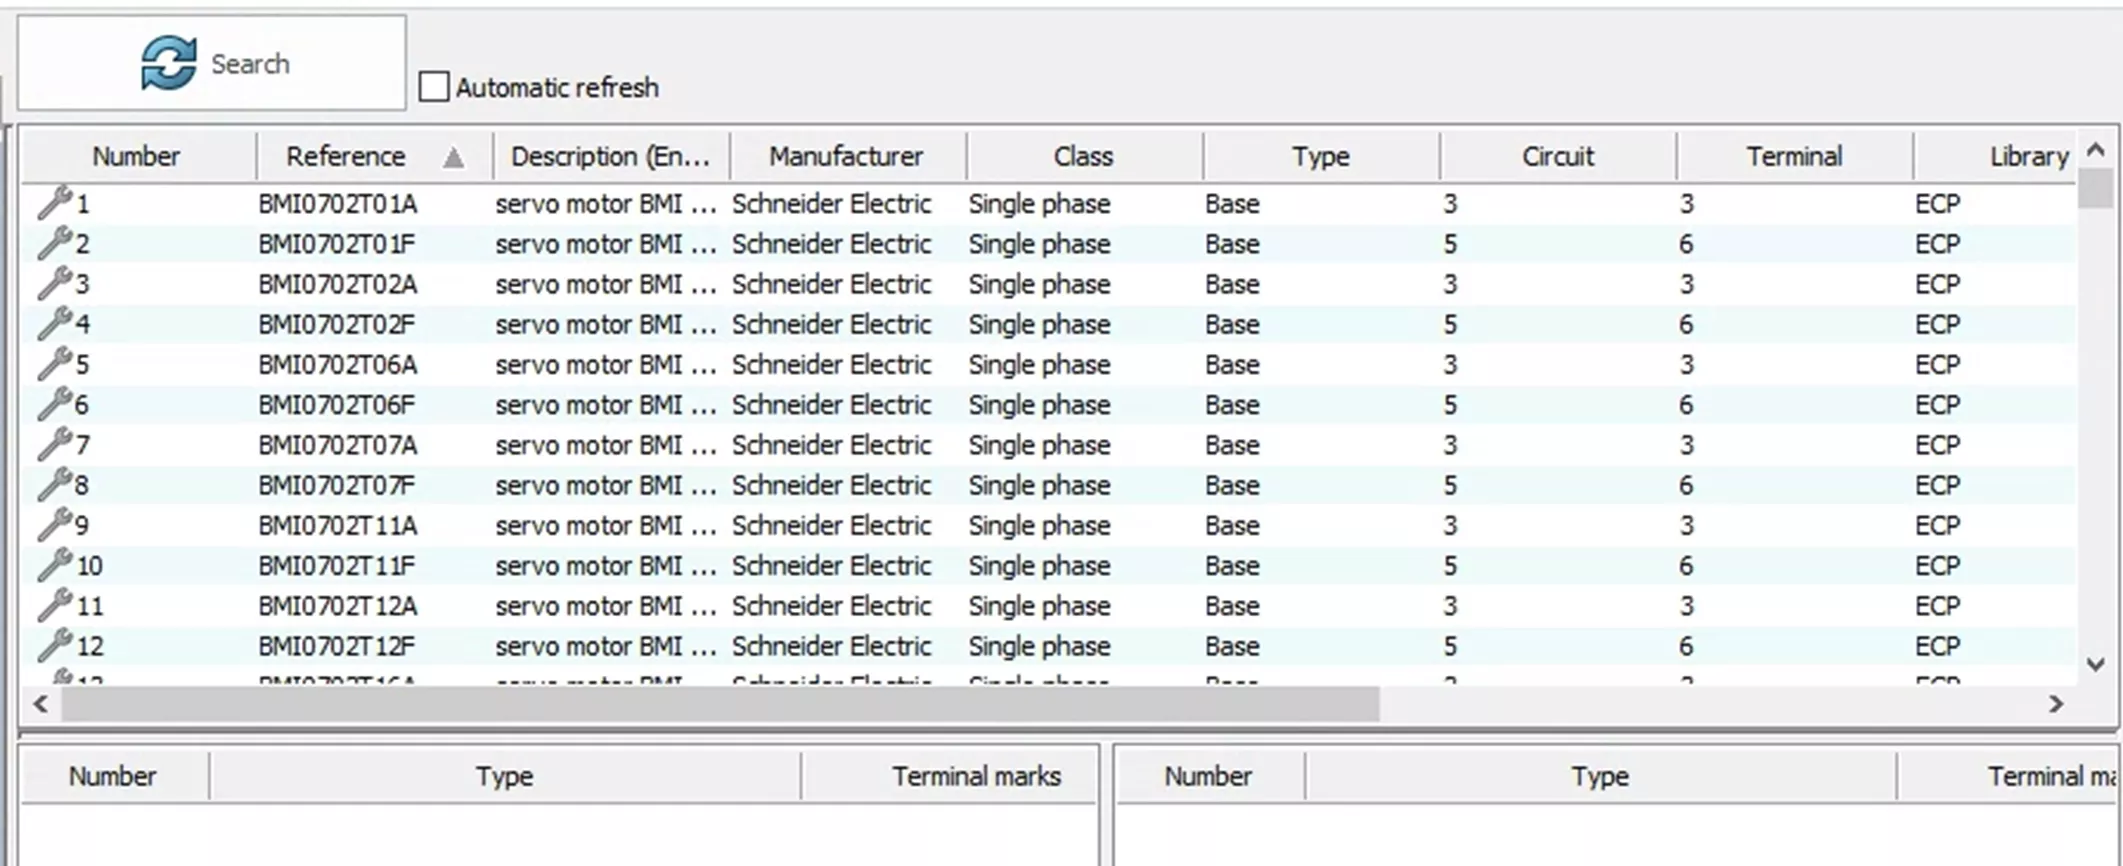Screen dimensions: 2123x866
Task: Select reference BMI0702T01A
Action: click(x=338, y=204)
